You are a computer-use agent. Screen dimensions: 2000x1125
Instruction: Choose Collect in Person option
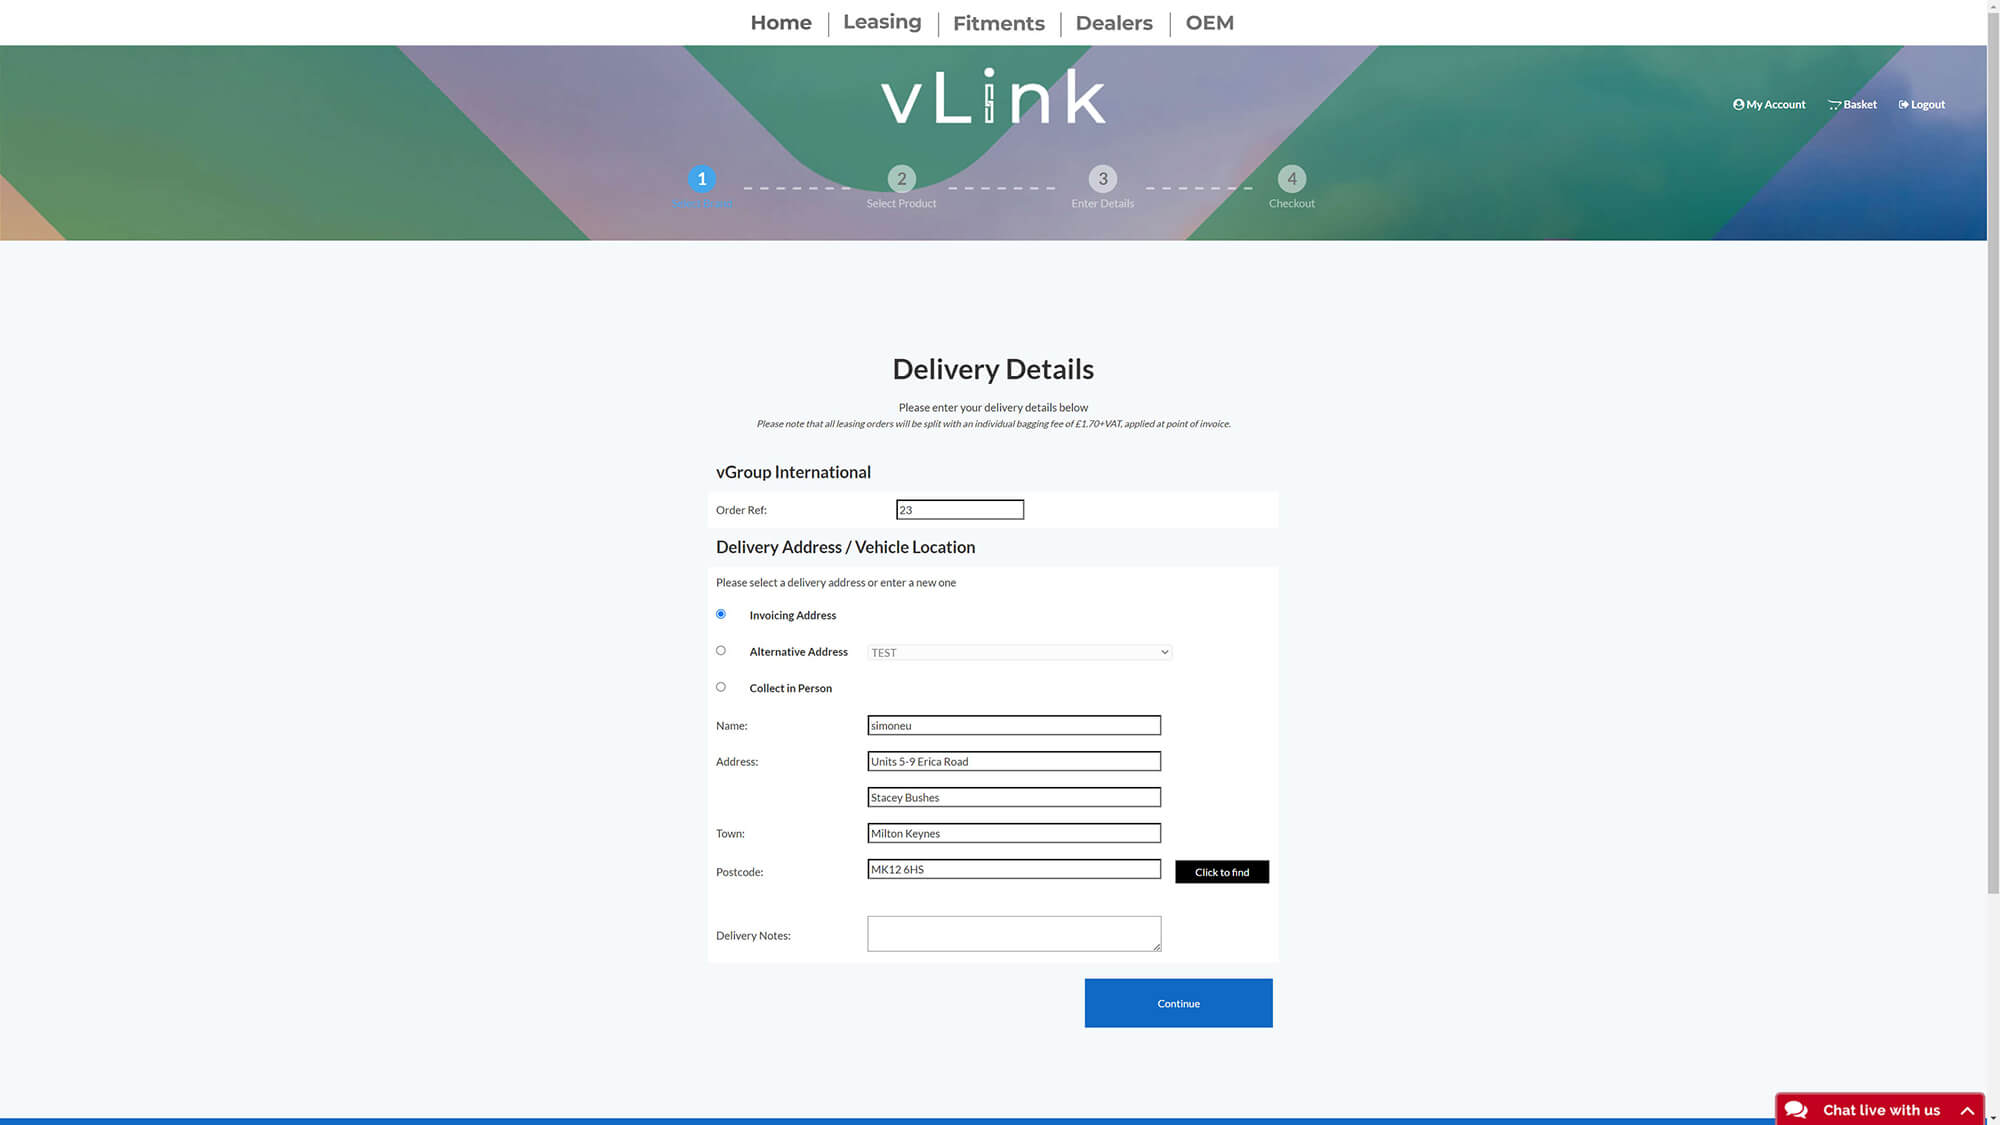pos(720,687)
